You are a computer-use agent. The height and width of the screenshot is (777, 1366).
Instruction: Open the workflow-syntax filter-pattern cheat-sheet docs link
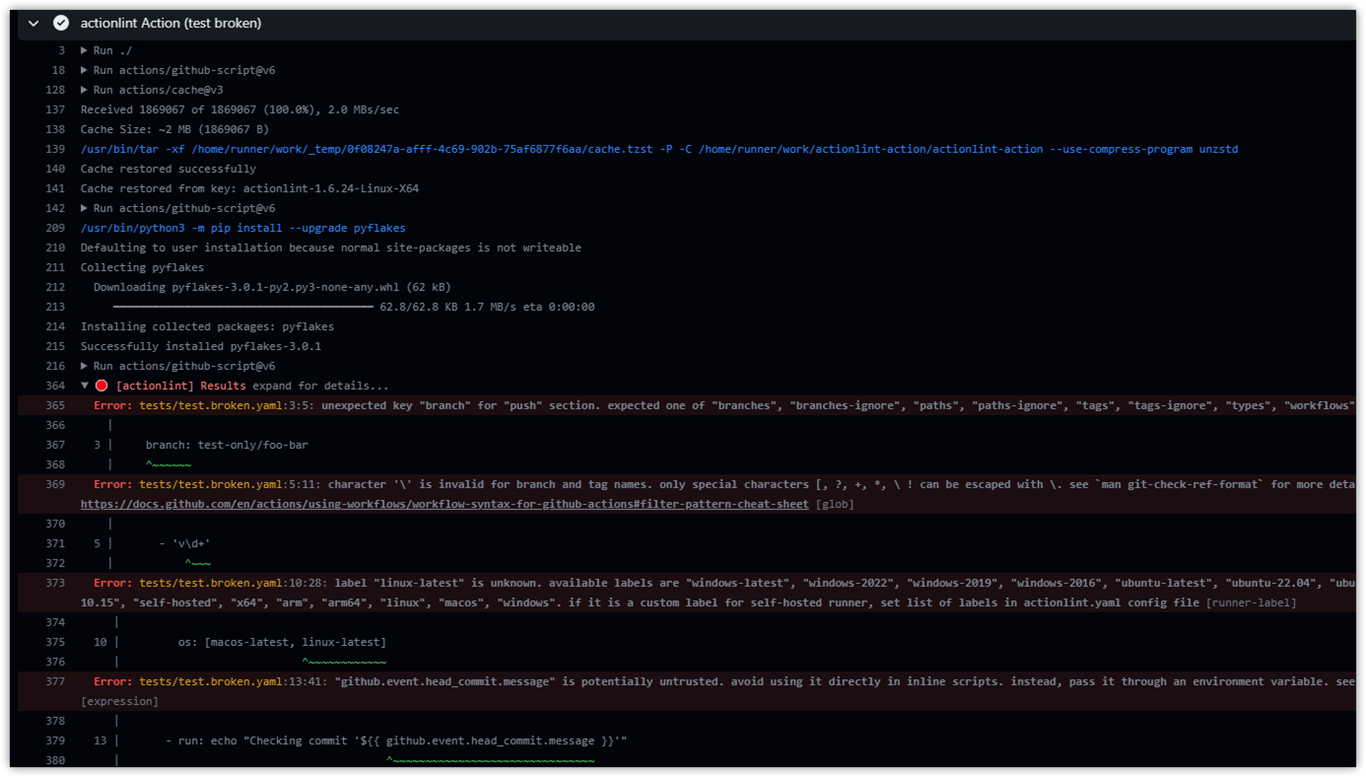(445, 504)
